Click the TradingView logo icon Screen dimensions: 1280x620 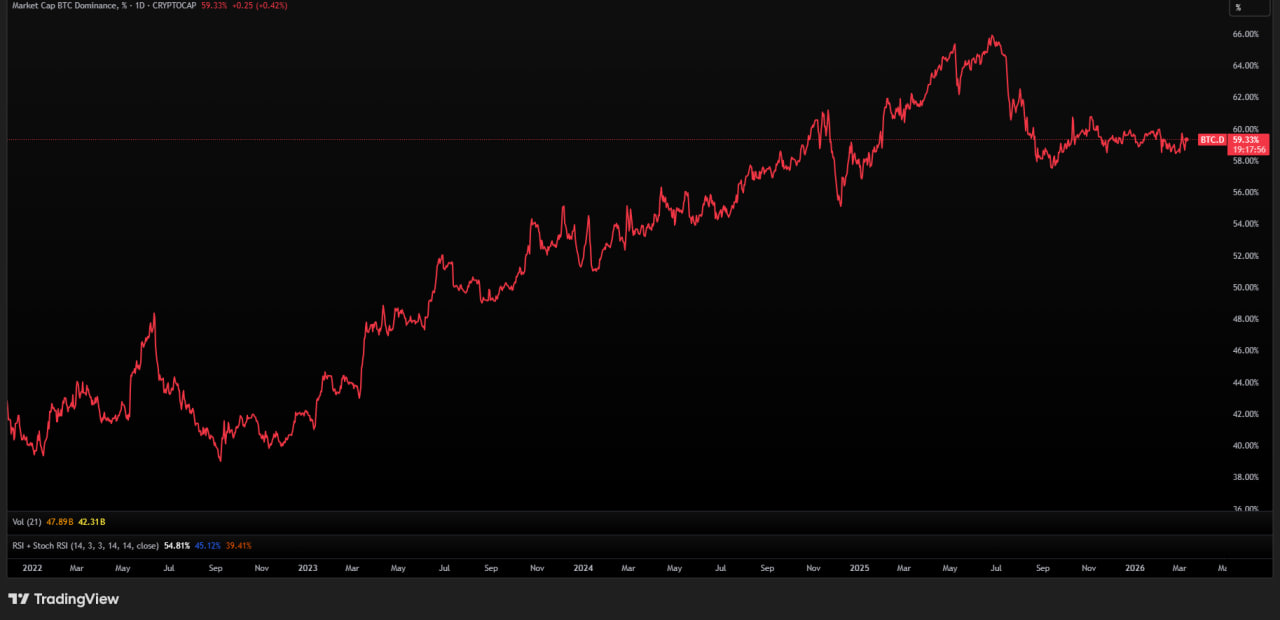tap(19, 599)
